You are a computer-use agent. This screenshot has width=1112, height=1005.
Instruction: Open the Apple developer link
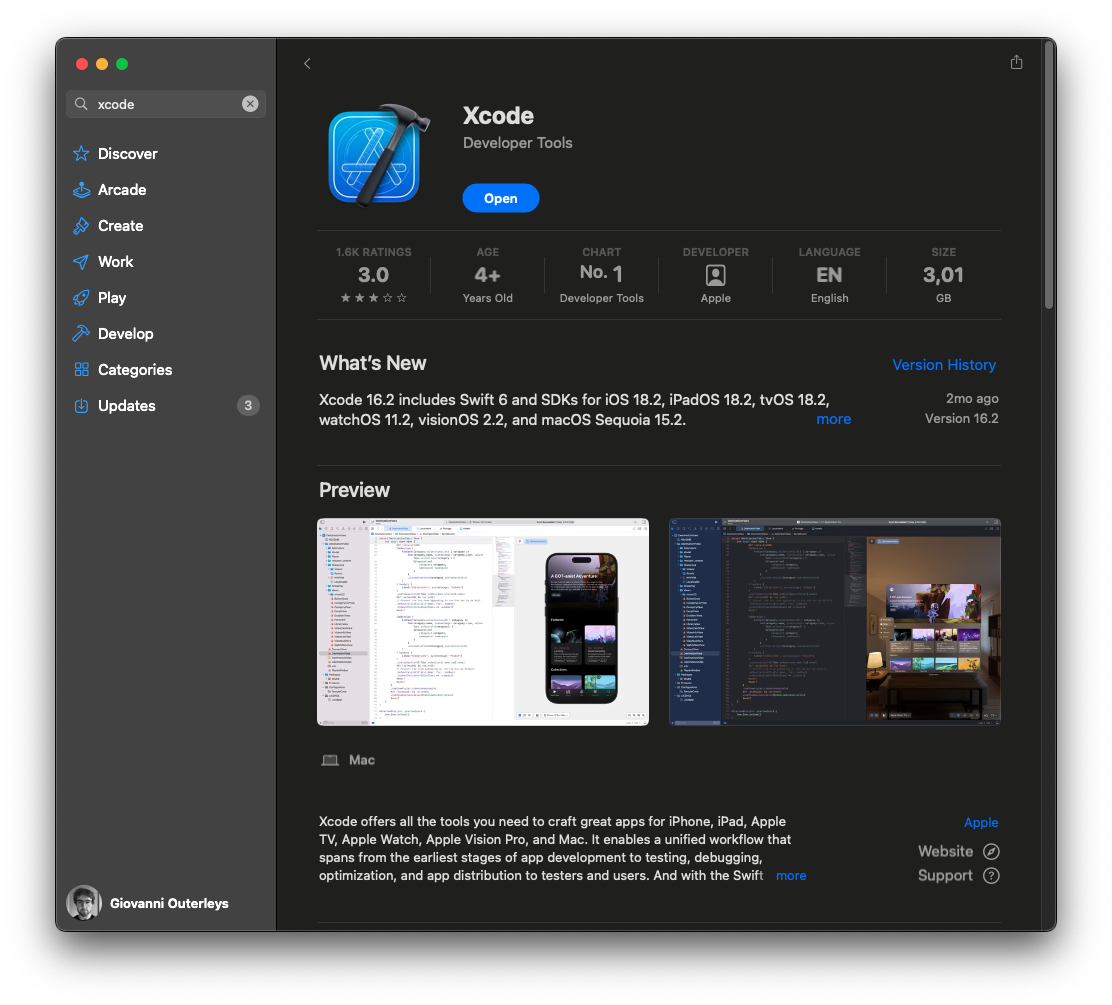tap(981, 823)
